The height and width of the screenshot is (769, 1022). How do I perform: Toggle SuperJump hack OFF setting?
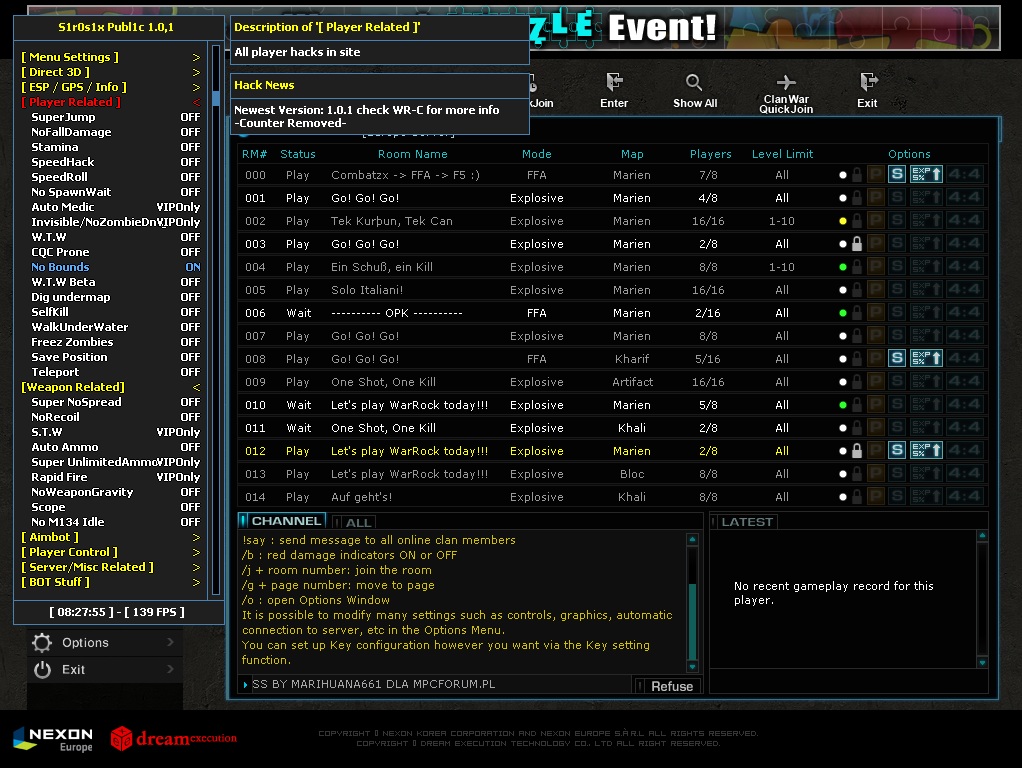click(115, 117)
